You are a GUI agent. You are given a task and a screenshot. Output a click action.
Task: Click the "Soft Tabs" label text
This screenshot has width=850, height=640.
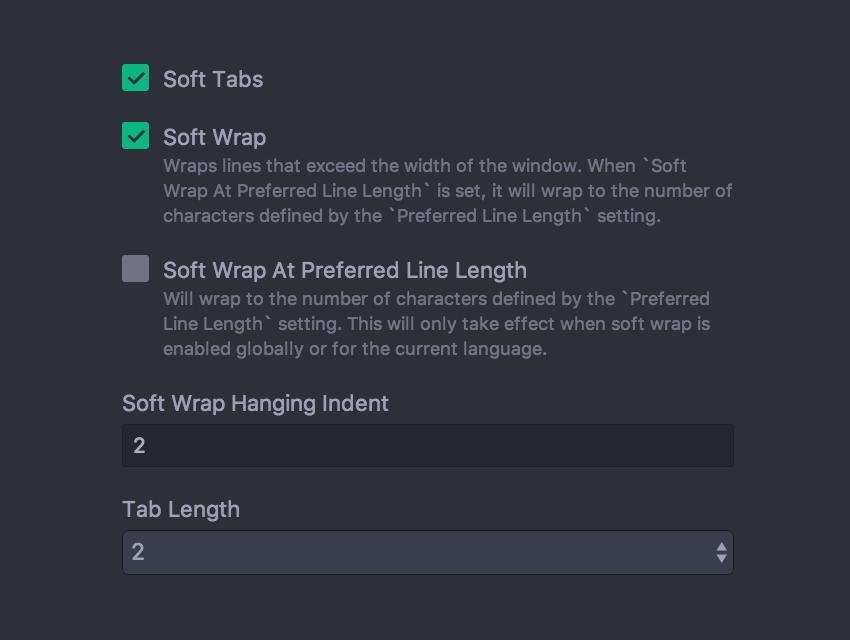tap(213, 79)
